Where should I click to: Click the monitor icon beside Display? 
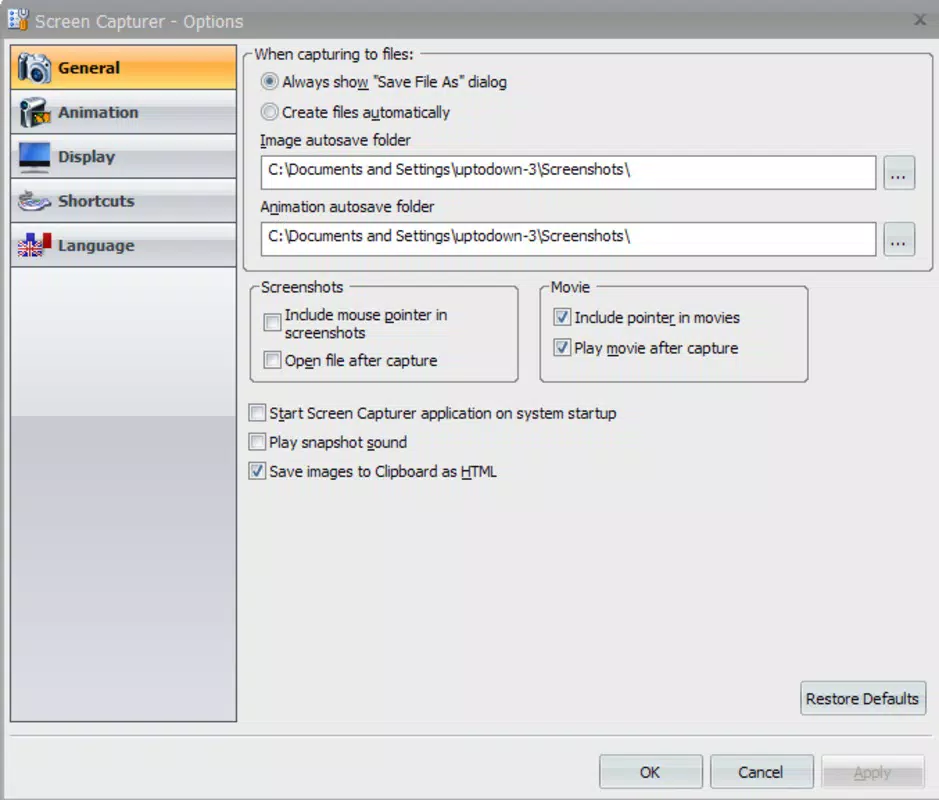click(34, 157)
